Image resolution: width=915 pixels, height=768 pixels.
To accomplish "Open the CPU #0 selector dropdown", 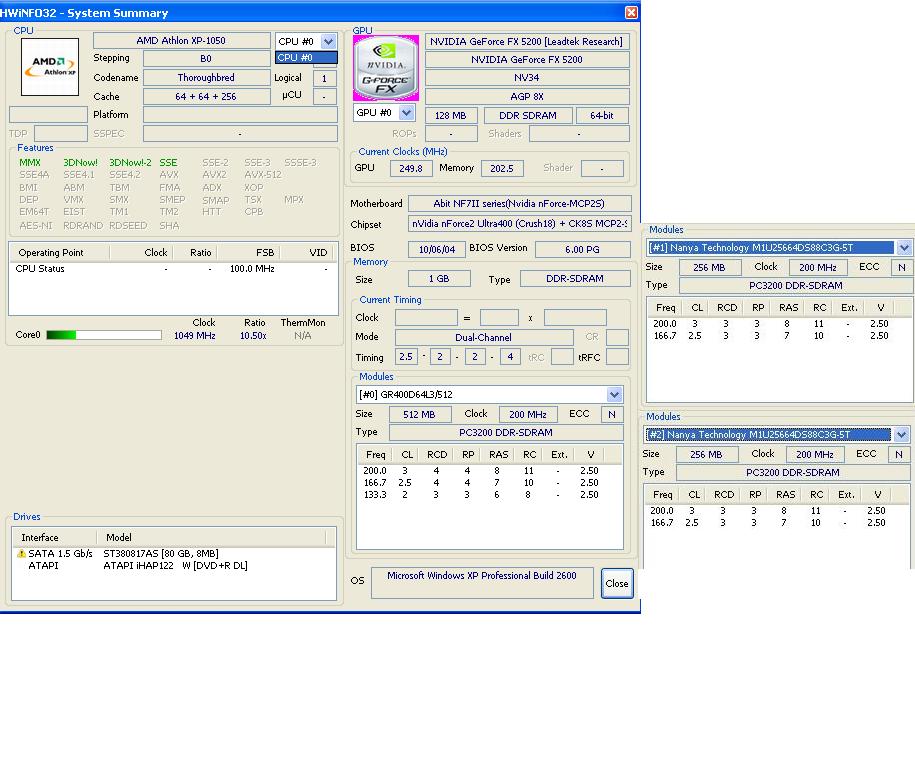I will point(329,41).
